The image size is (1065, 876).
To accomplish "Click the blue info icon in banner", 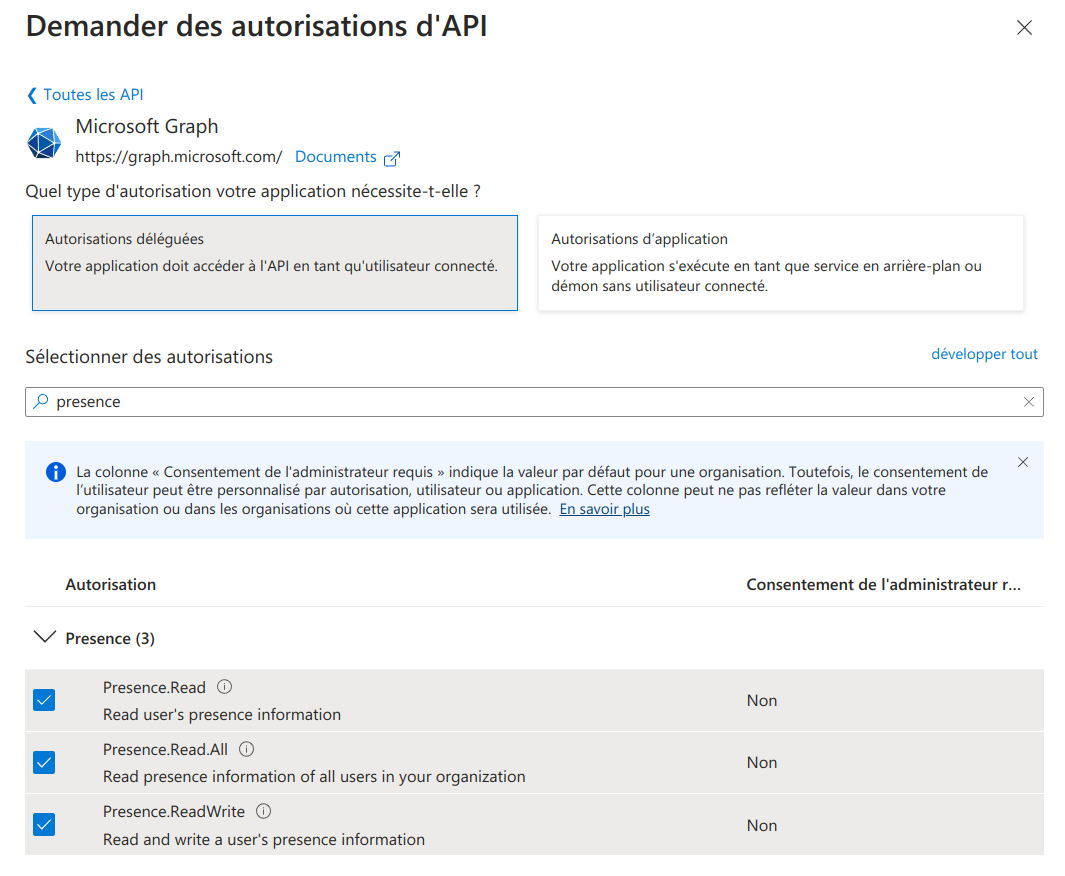I will tap(56, 471).
